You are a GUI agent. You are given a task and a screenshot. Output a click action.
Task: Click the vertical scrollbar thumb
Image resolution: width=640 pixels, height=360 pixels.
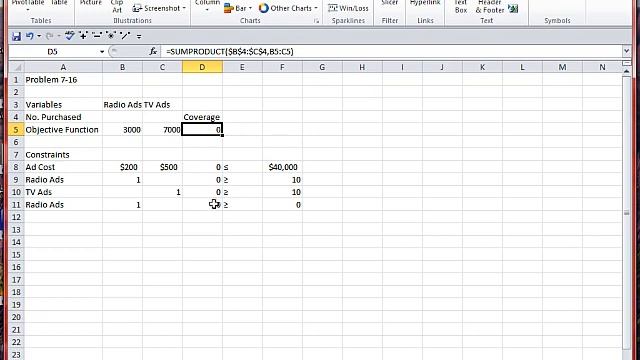click(x=627, y=212)
